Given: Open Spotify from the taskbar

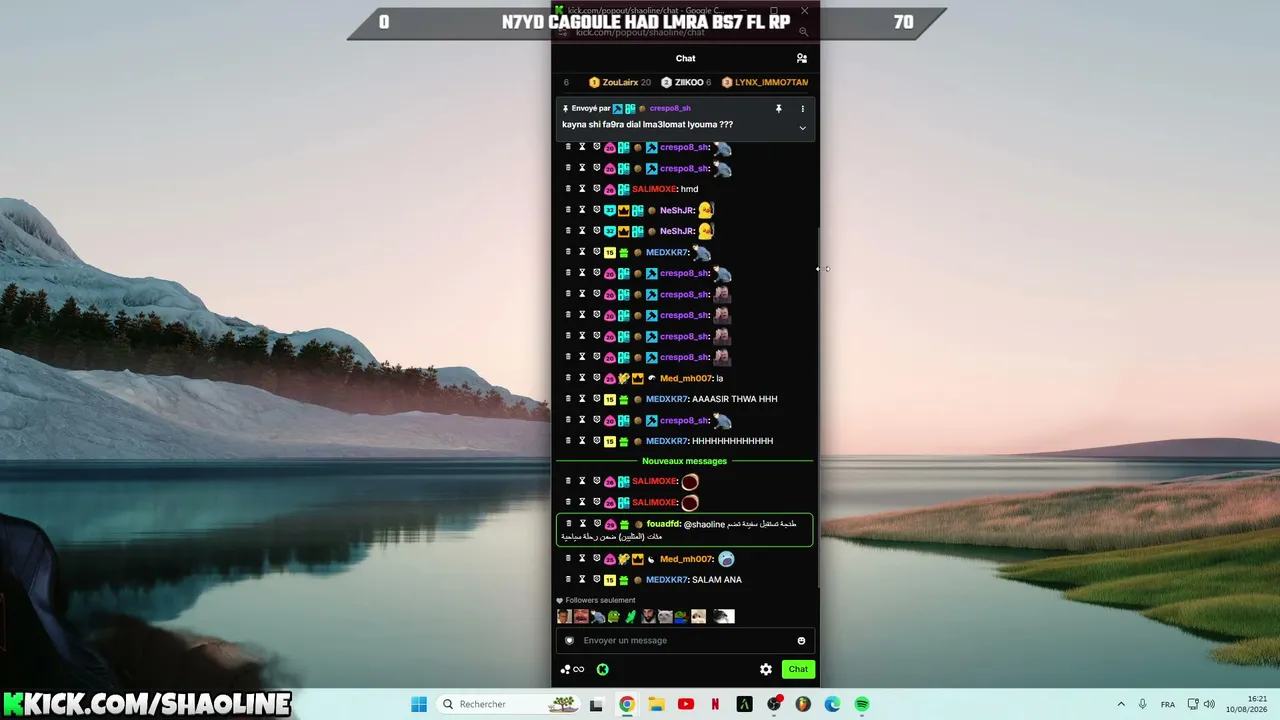Looking at the screenshot, I should [x=862, y=704].
